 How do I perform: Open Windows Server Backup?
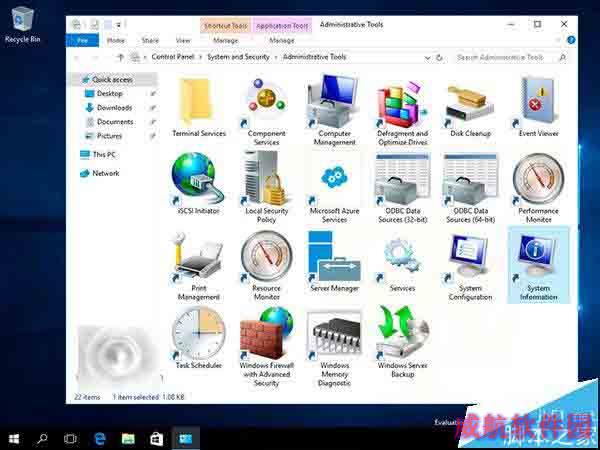click(402, 342)
